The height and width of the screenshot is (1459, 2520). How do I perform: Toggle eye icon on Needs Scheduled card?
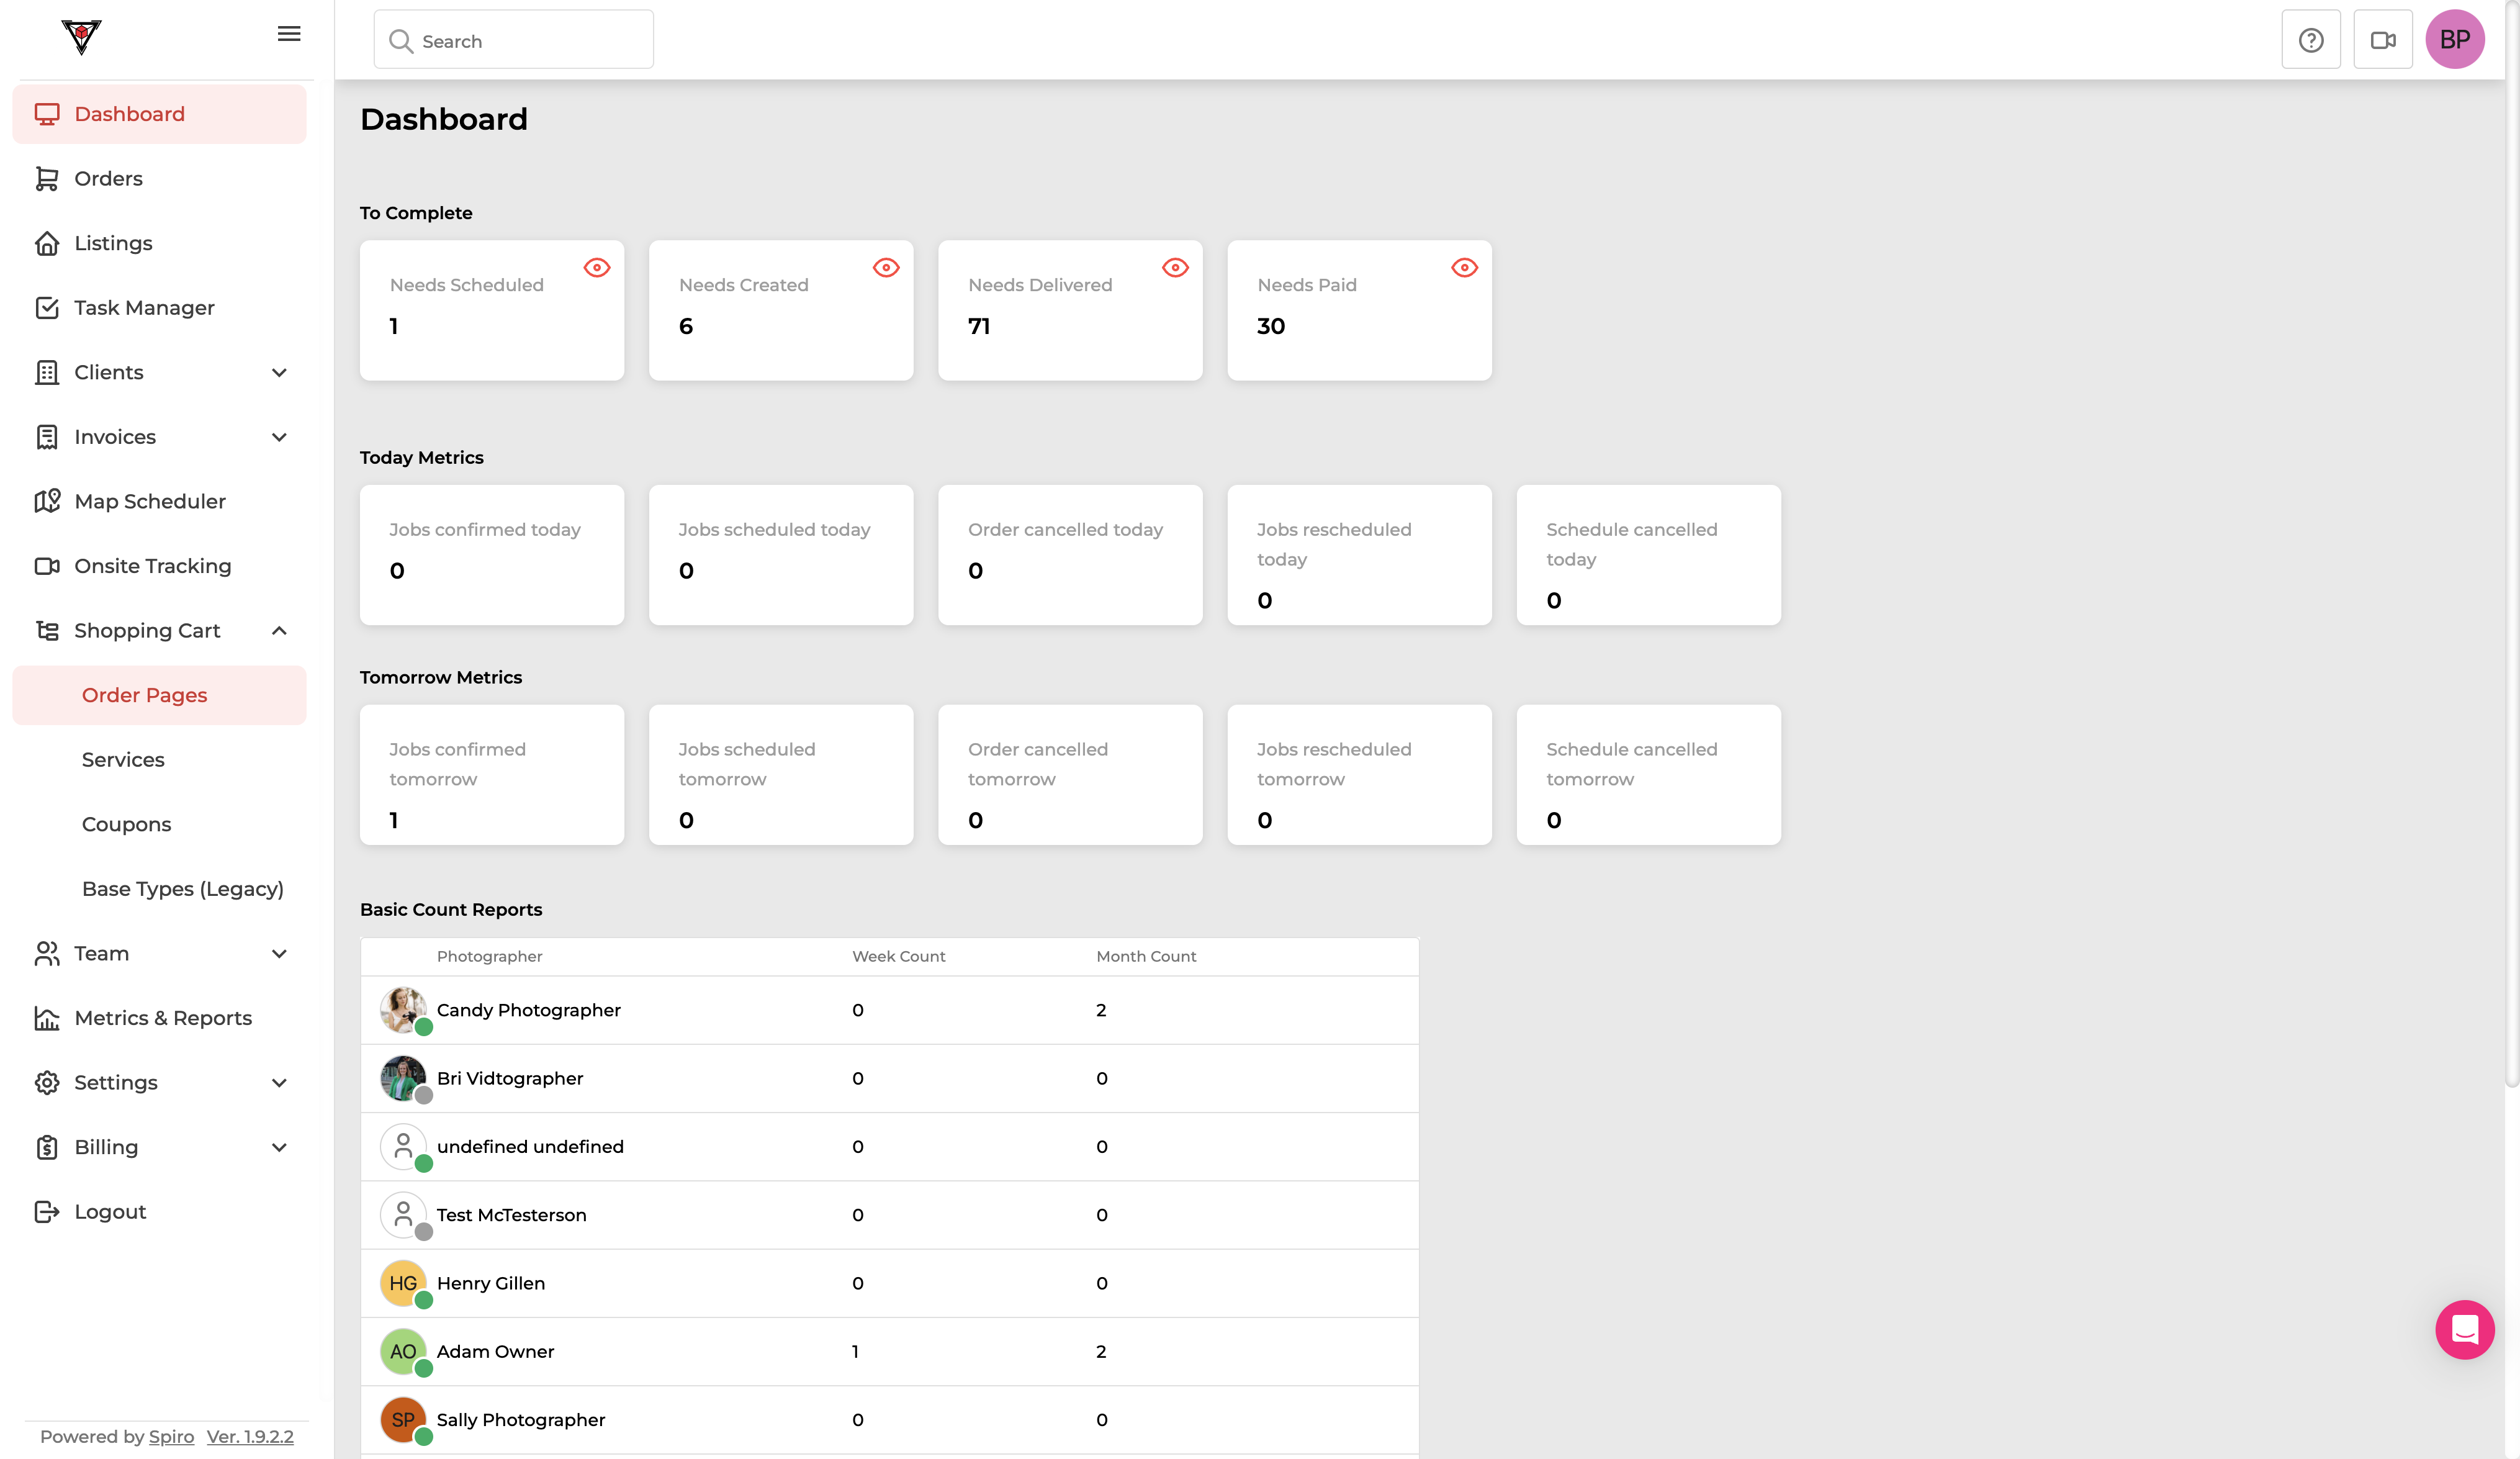(x=597, y=267)
